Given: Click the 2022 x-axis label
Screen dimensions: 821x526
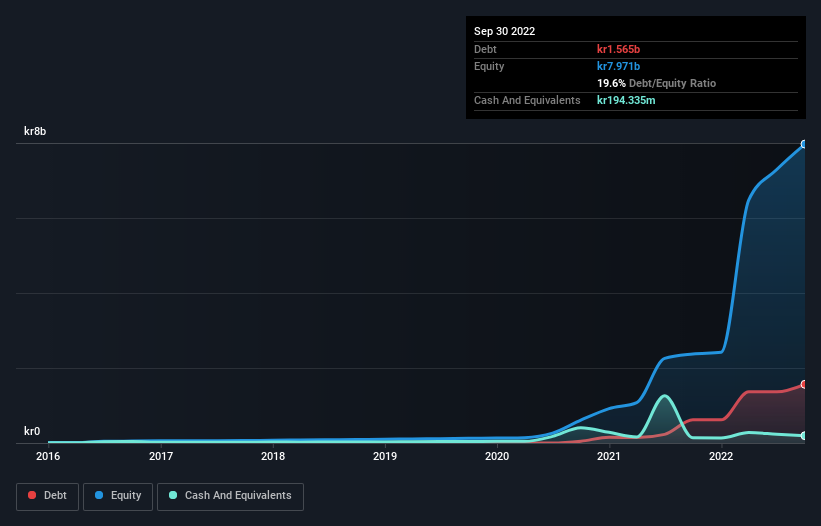Looking at the screenshot, I should (x=721, y=456).
